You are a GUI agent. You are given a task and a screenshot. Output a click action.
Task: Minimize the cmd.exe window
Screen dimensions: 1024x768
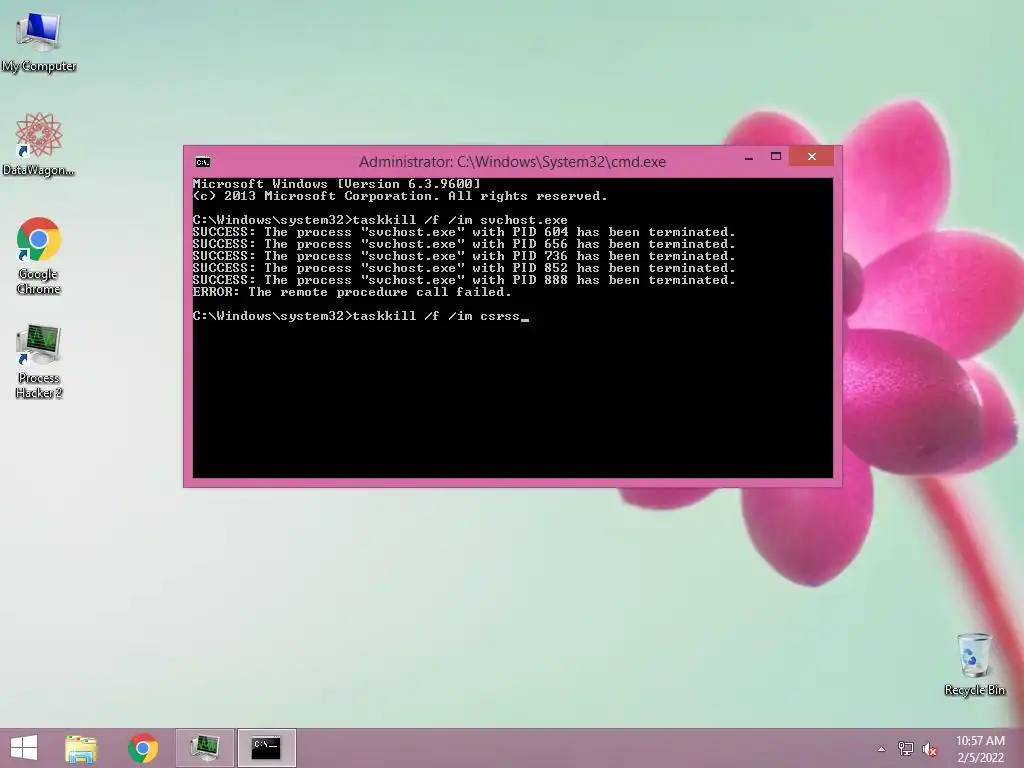coord(749,157)
